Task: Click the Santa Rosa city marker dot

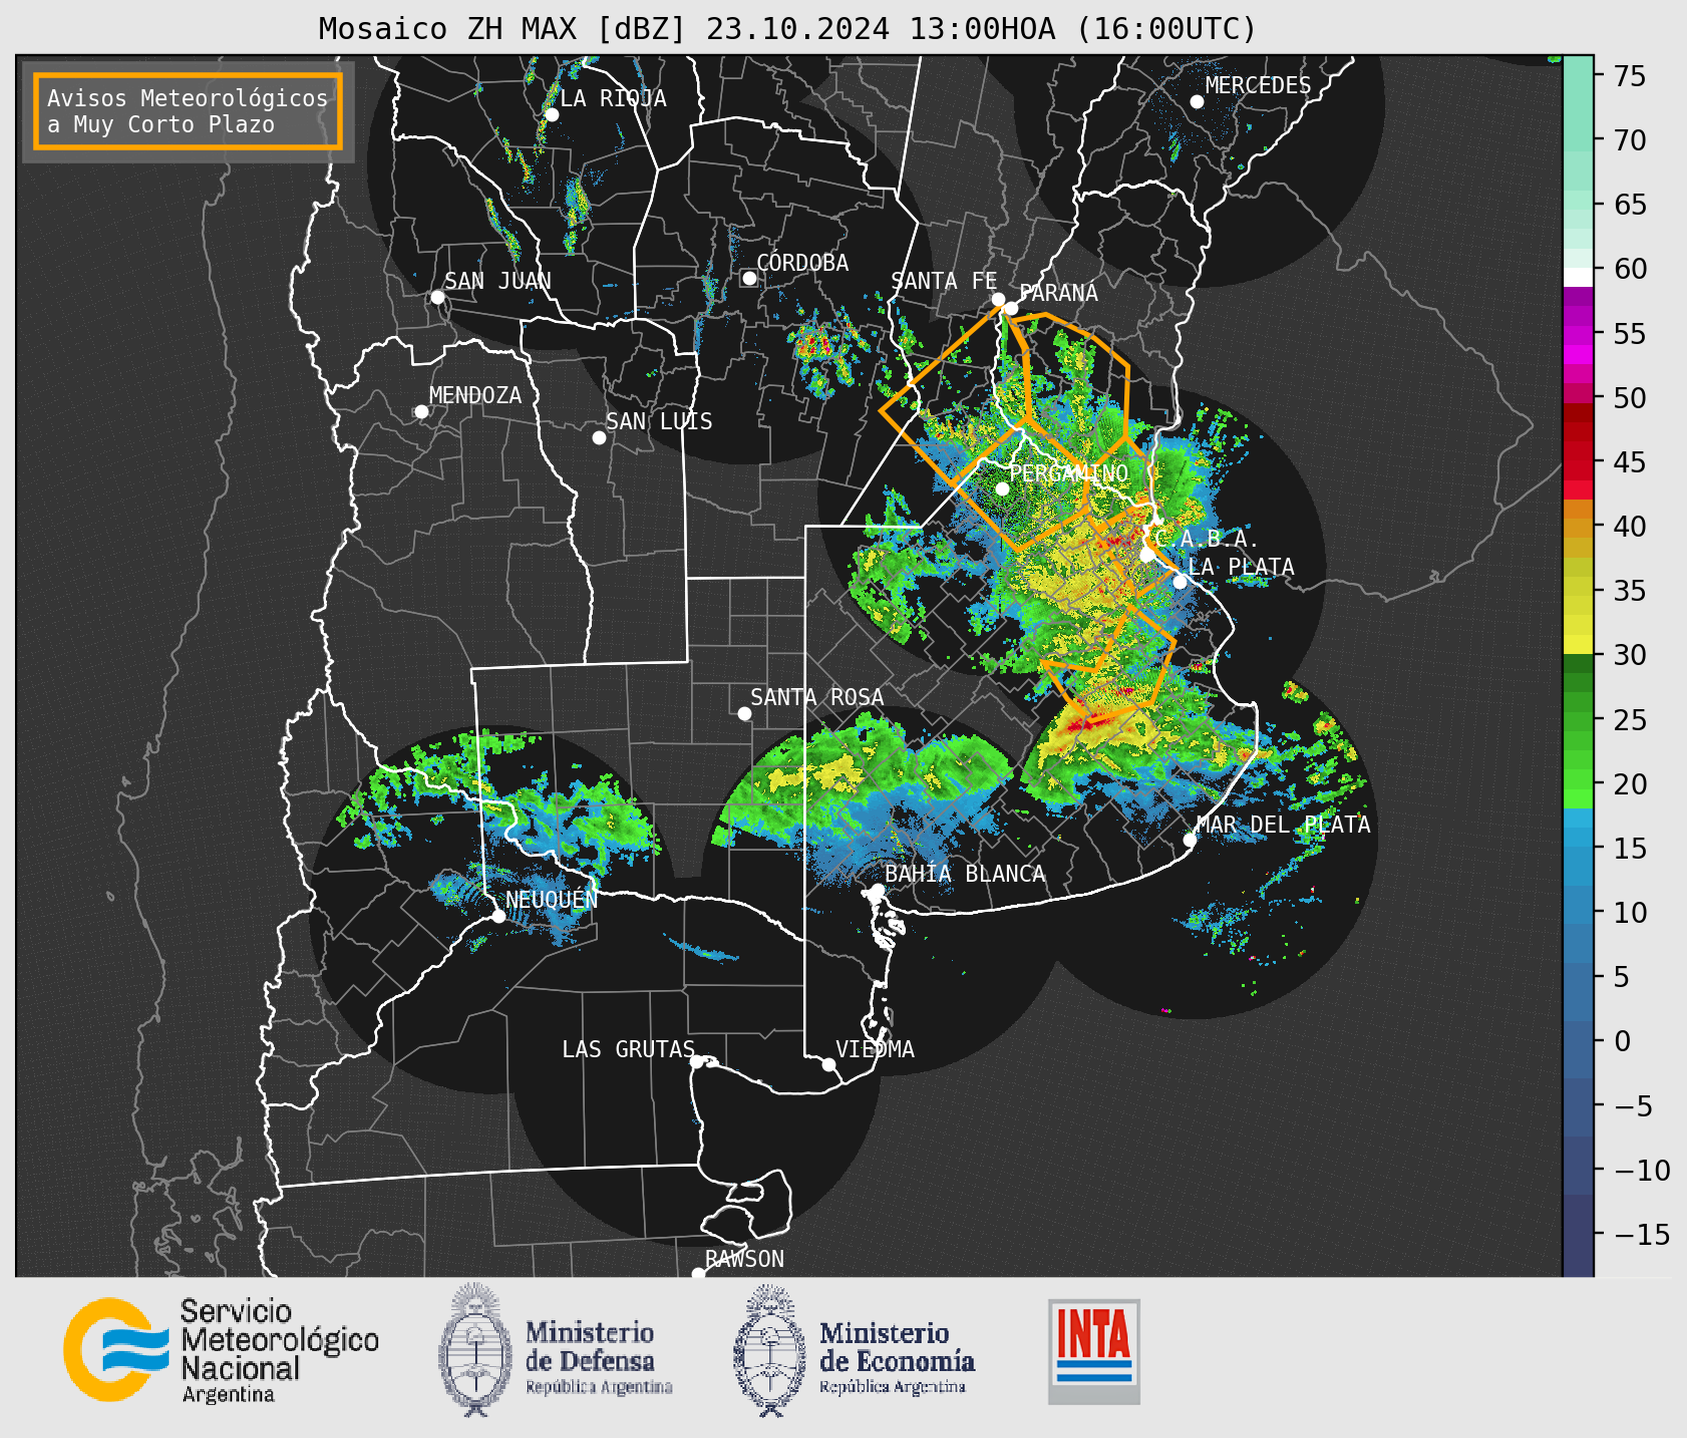Action: pos(744,713)
